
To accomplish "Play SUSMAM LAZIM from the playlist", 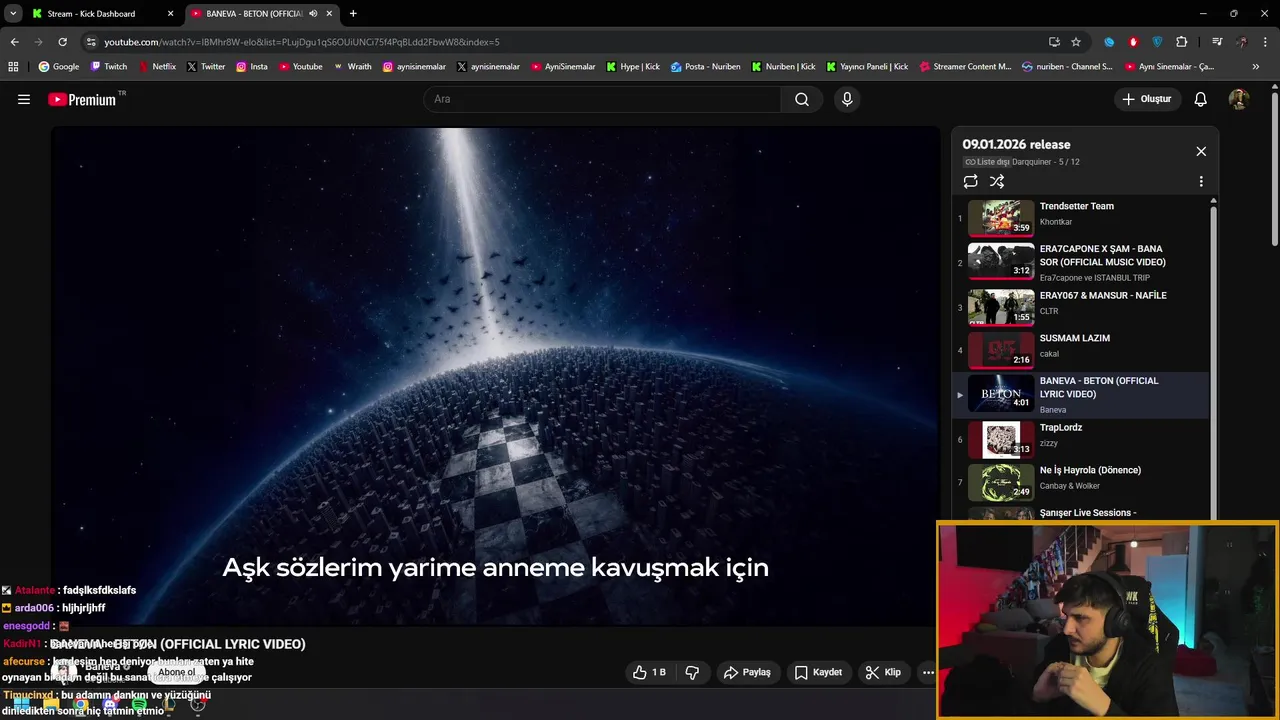I will click(1082, 350).
